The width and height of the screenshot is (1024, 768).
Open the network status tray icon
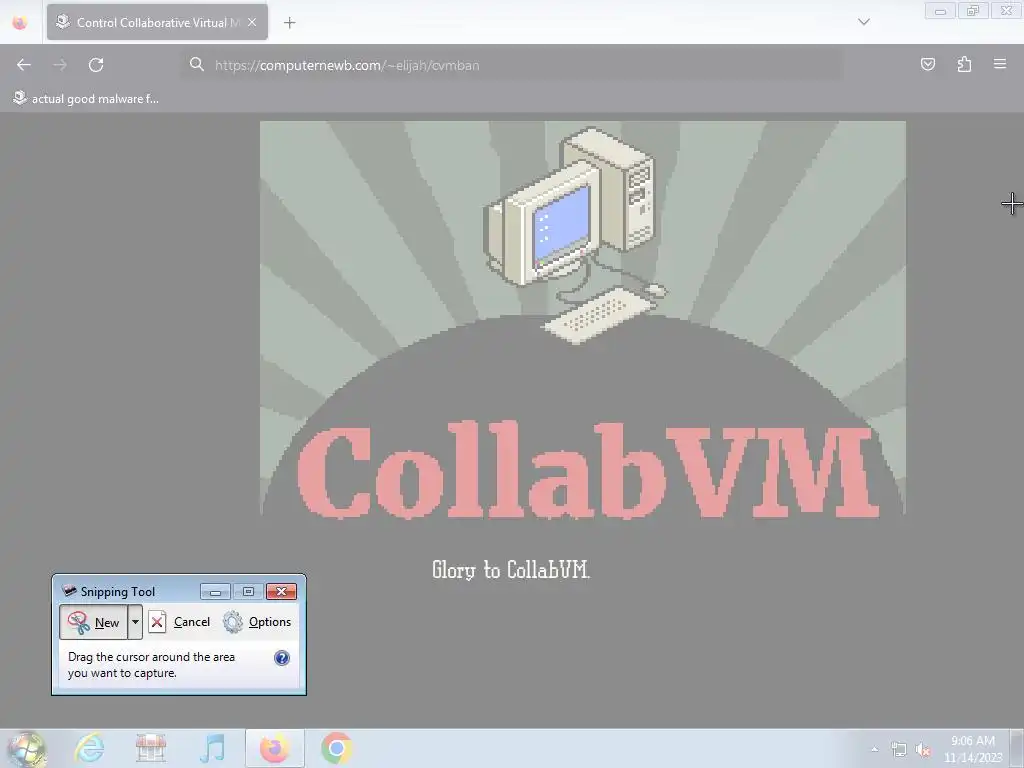(899, 750)
